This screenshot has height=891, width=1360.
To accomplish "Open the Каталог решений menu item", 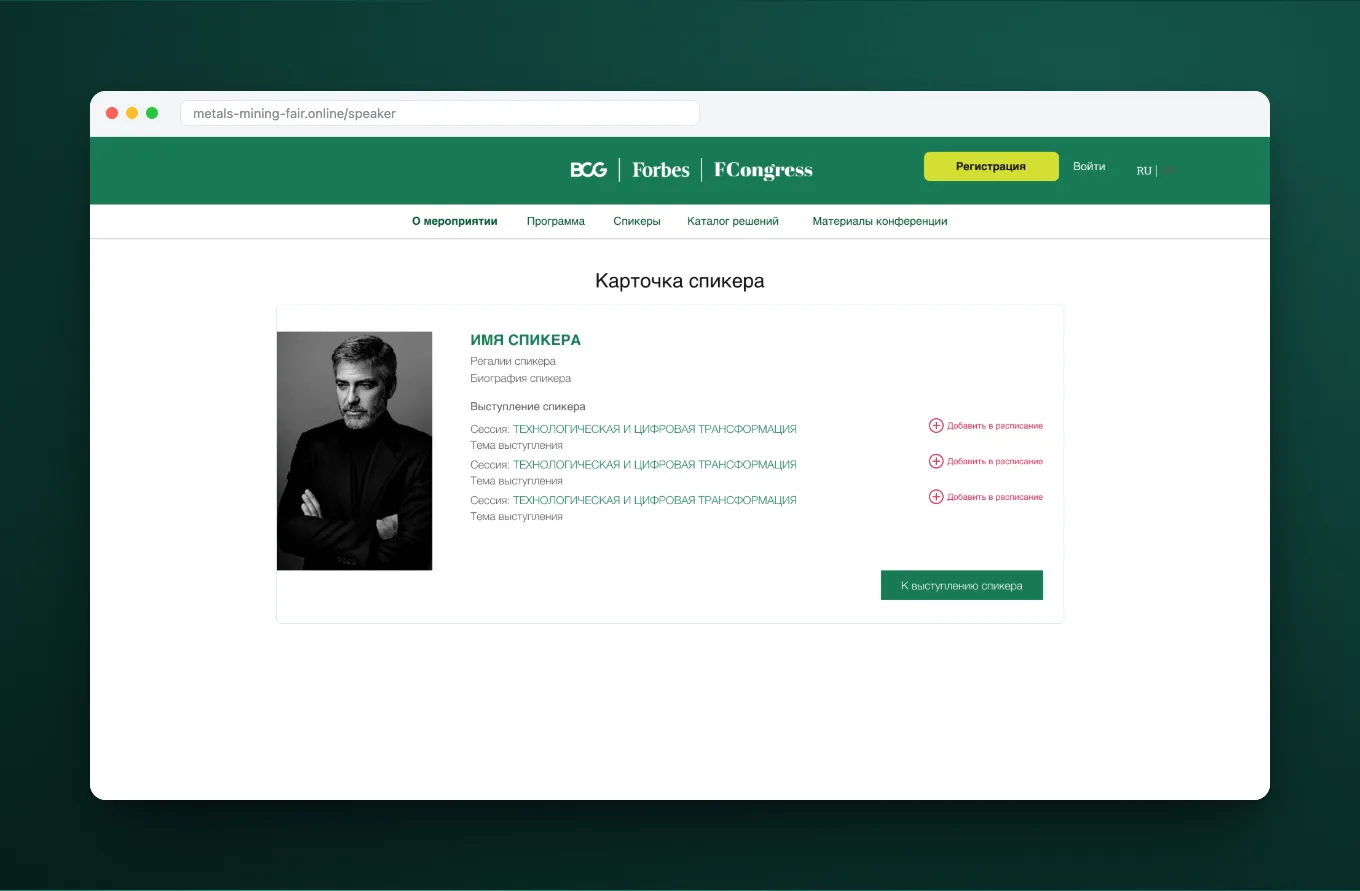I will [x=733, y=221].
